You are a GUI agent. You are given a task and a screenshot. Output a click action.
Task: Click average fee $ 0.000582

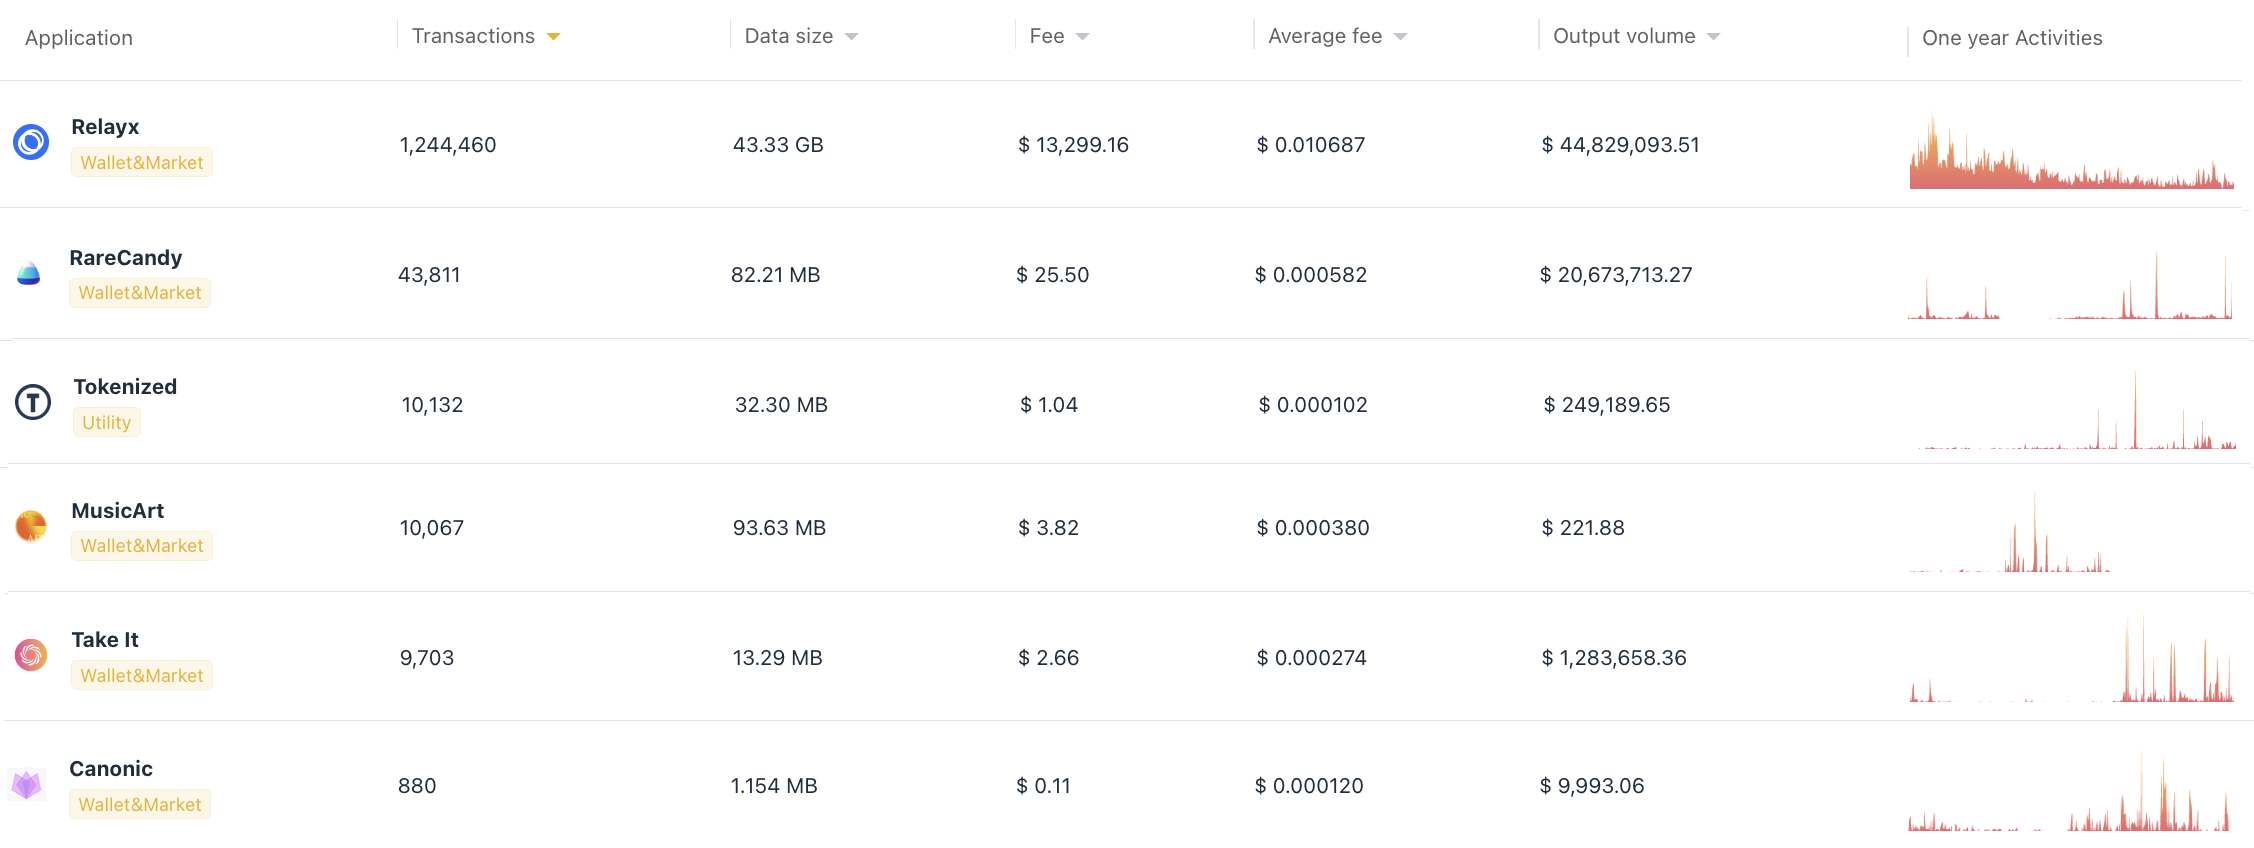coord(1310,275)
